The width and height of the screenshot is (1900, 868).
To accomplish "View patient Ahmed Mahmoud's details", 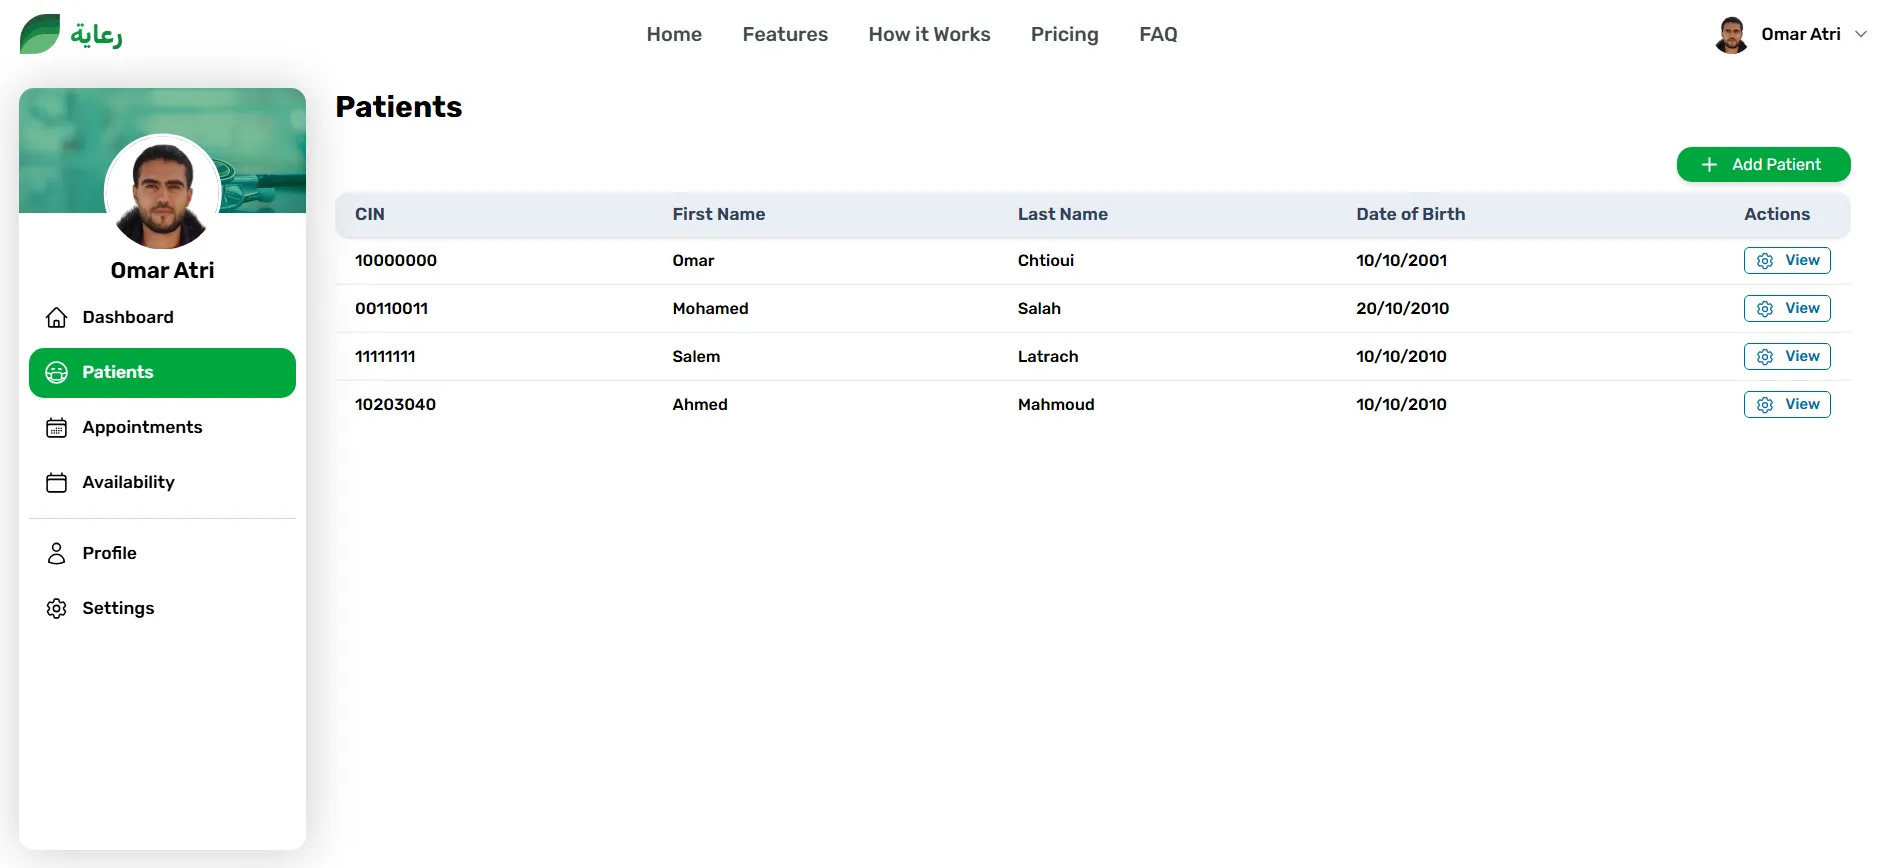I will [1787, 405].
